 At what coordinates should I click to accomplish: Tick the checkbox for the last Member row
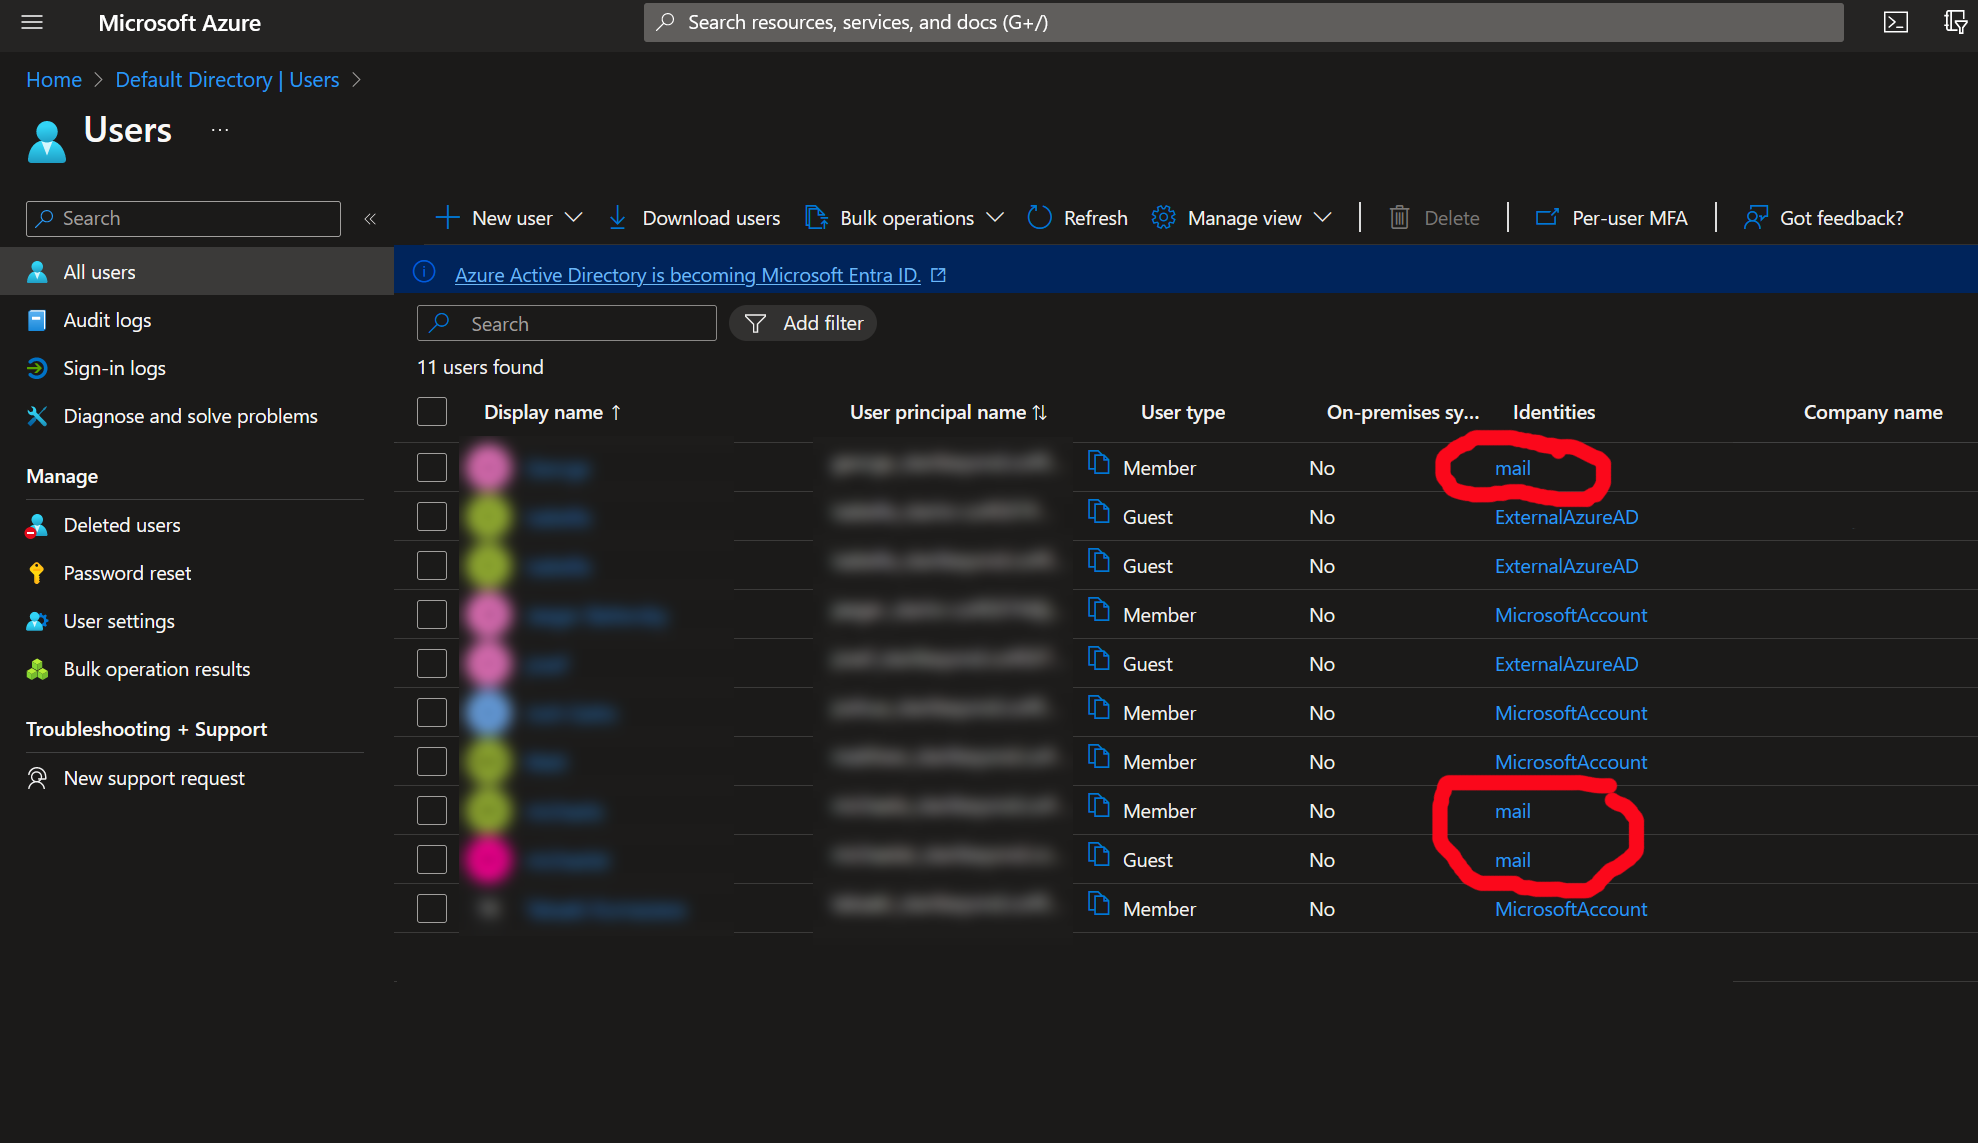432,908
